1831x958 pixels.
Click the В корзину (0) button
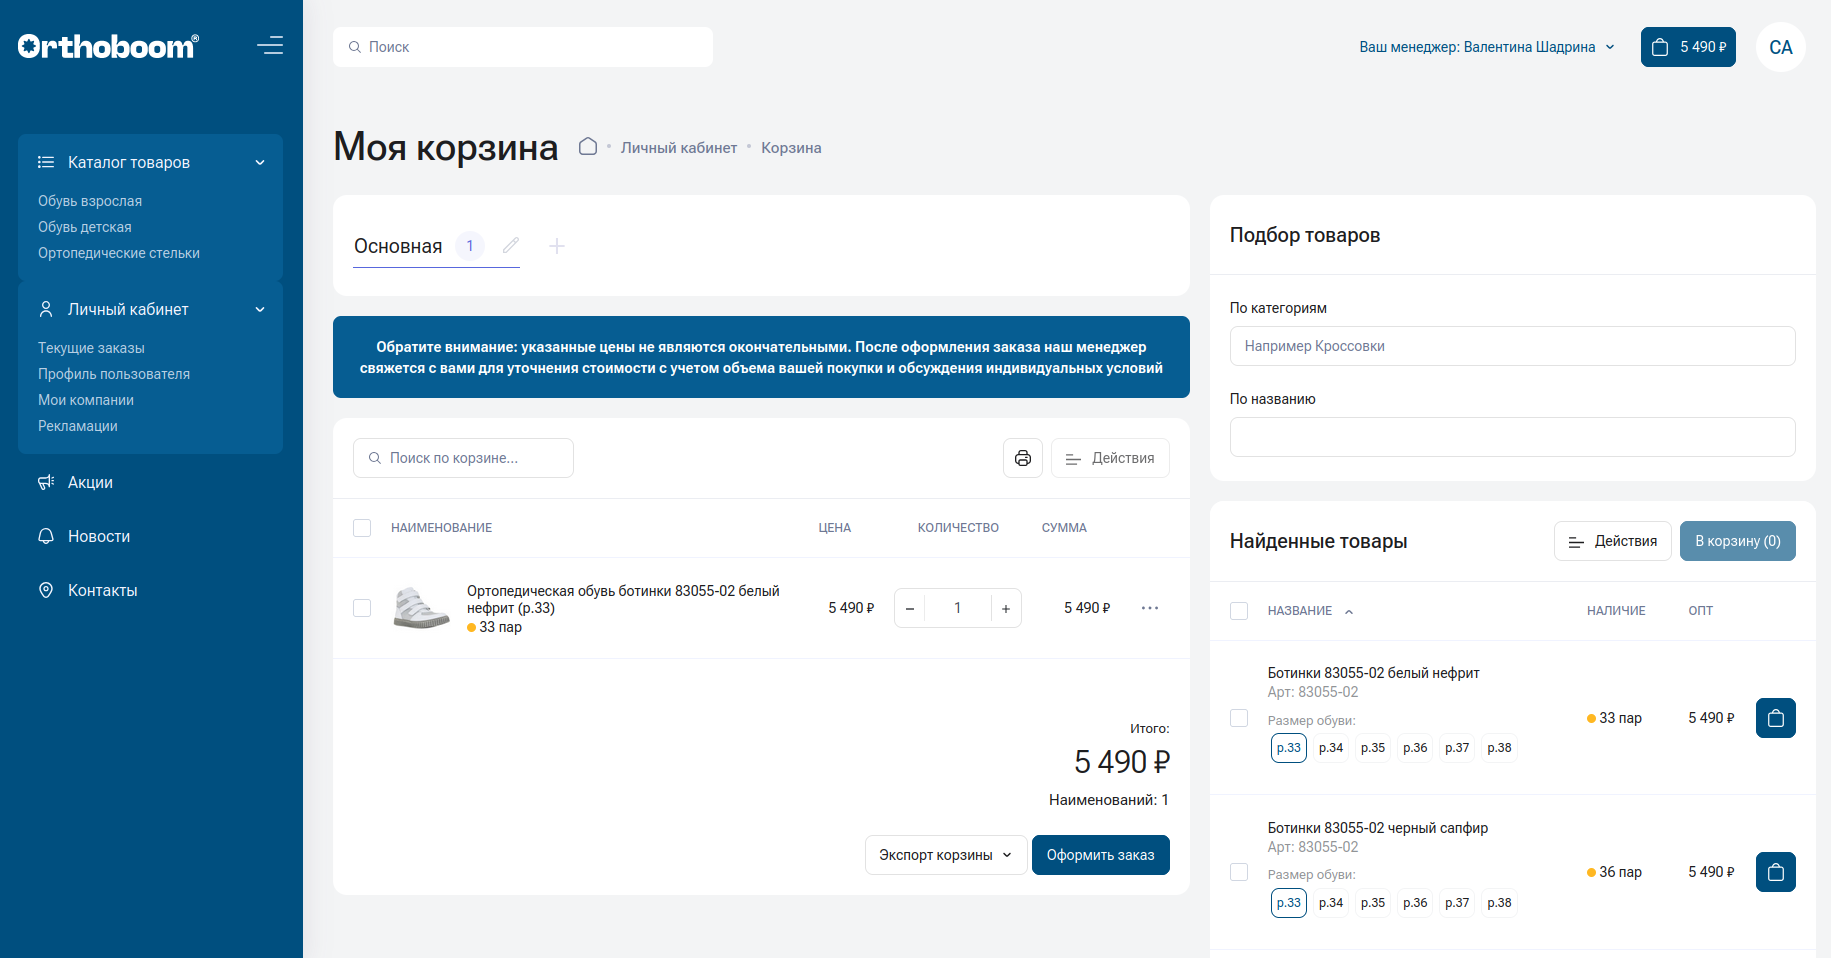coord(1737,541)
